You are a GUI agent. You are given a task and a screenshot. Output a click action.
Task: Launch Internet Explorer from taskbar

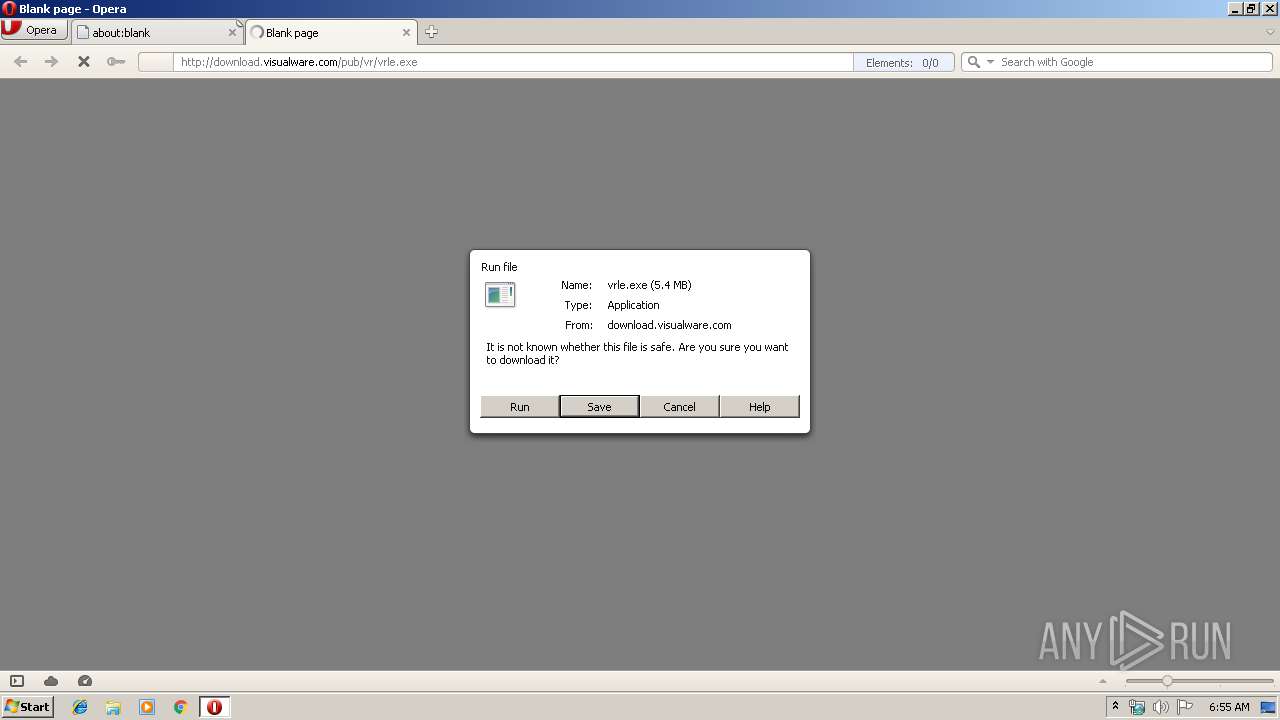pyautogui.click(x=80, y=707)
